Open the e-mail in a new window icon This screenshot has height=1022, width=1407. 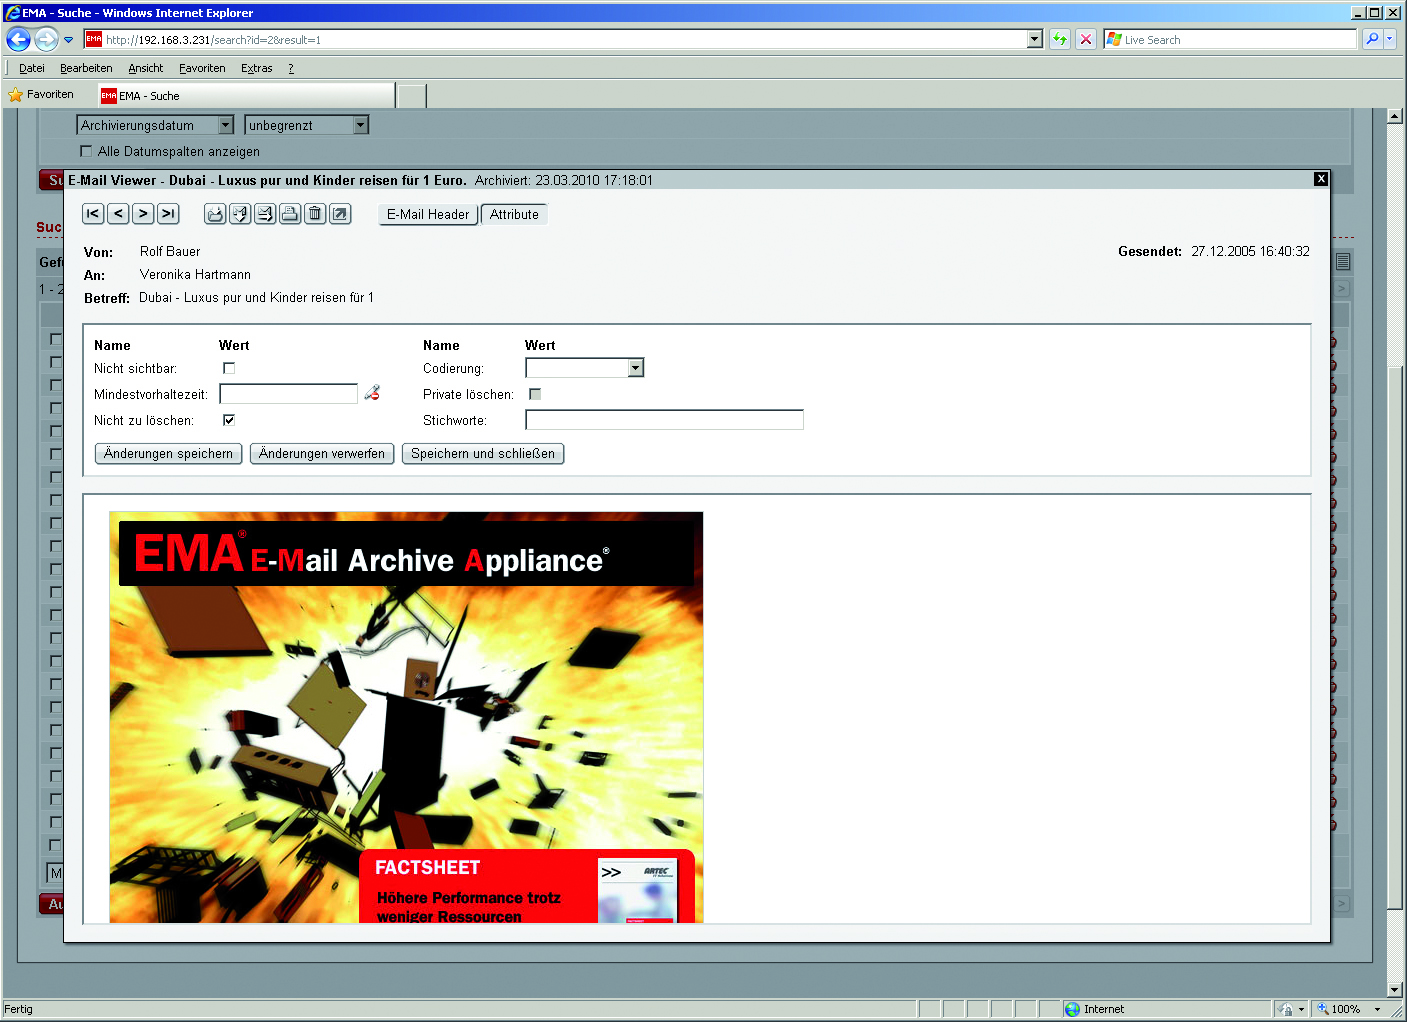click(x=340, y=214)
